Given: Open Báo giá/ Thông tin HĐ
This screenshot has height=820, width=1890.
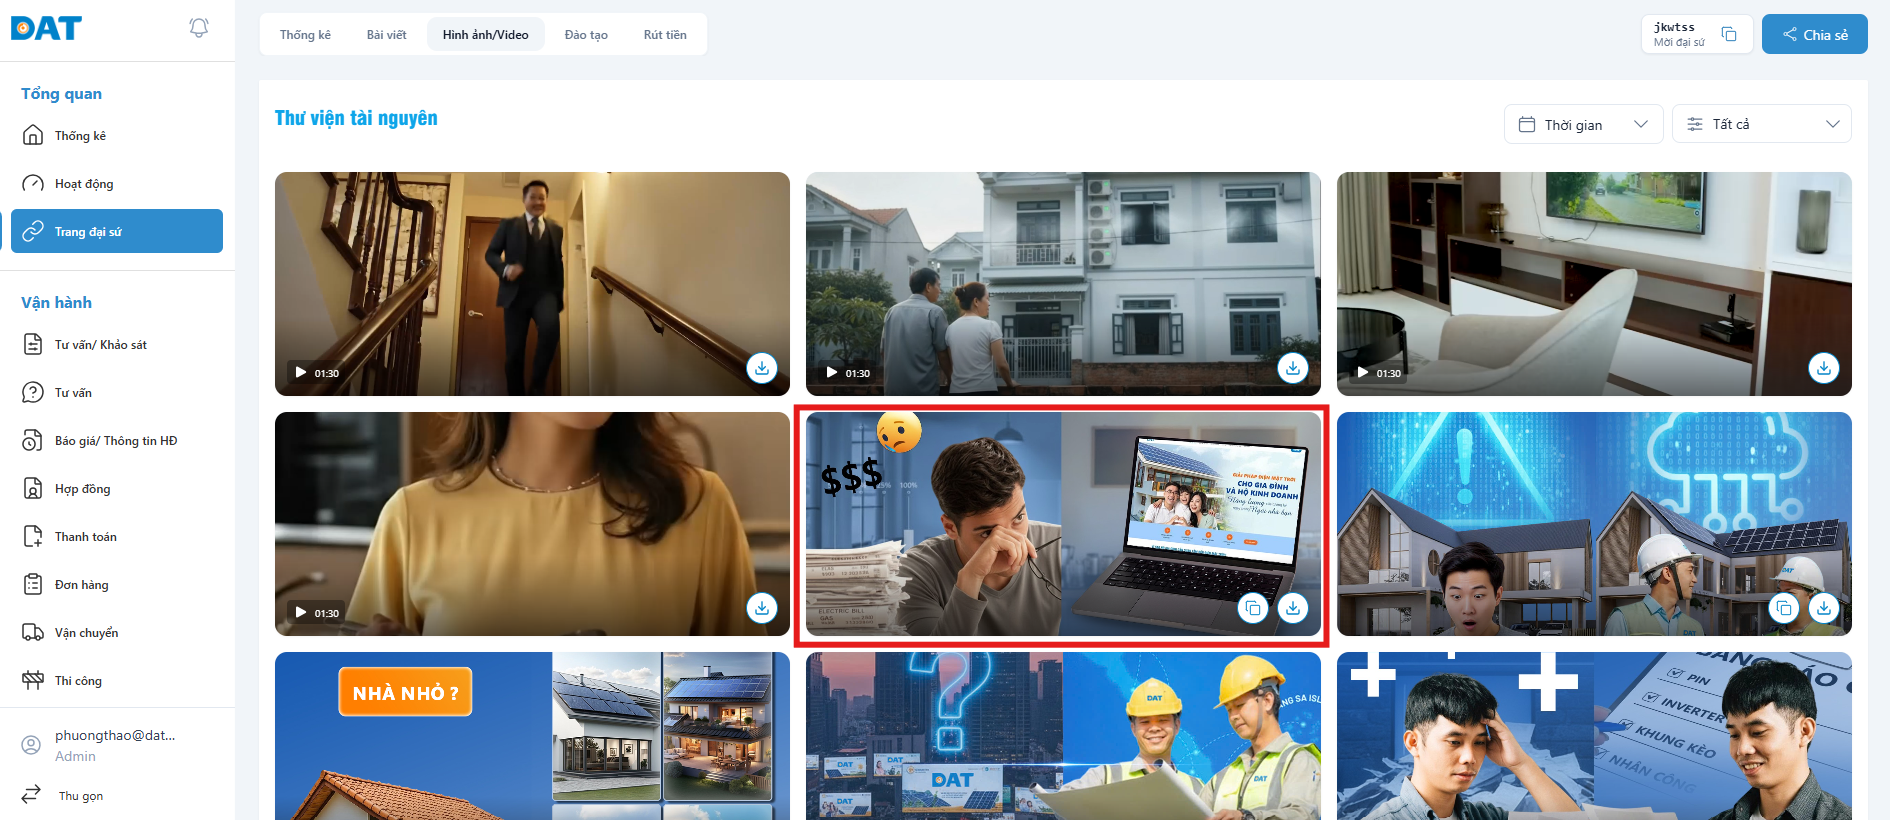Looking at the screenshot, I should (117, 440).
